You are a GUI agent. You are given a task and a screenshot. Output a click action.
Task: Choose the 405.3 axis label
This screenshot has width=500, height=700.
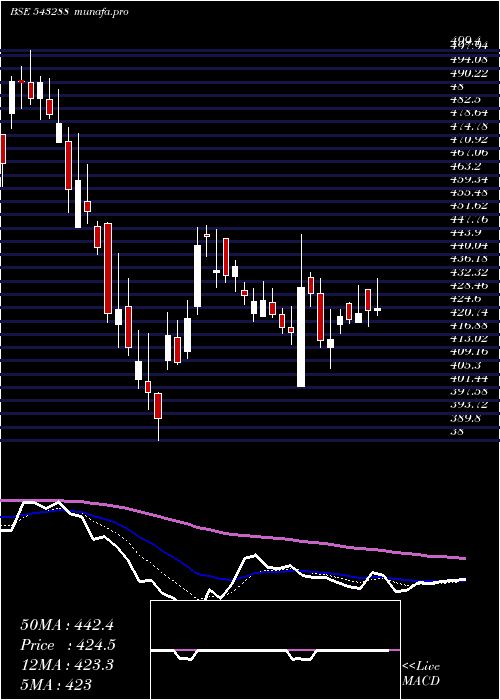[465, 365]
